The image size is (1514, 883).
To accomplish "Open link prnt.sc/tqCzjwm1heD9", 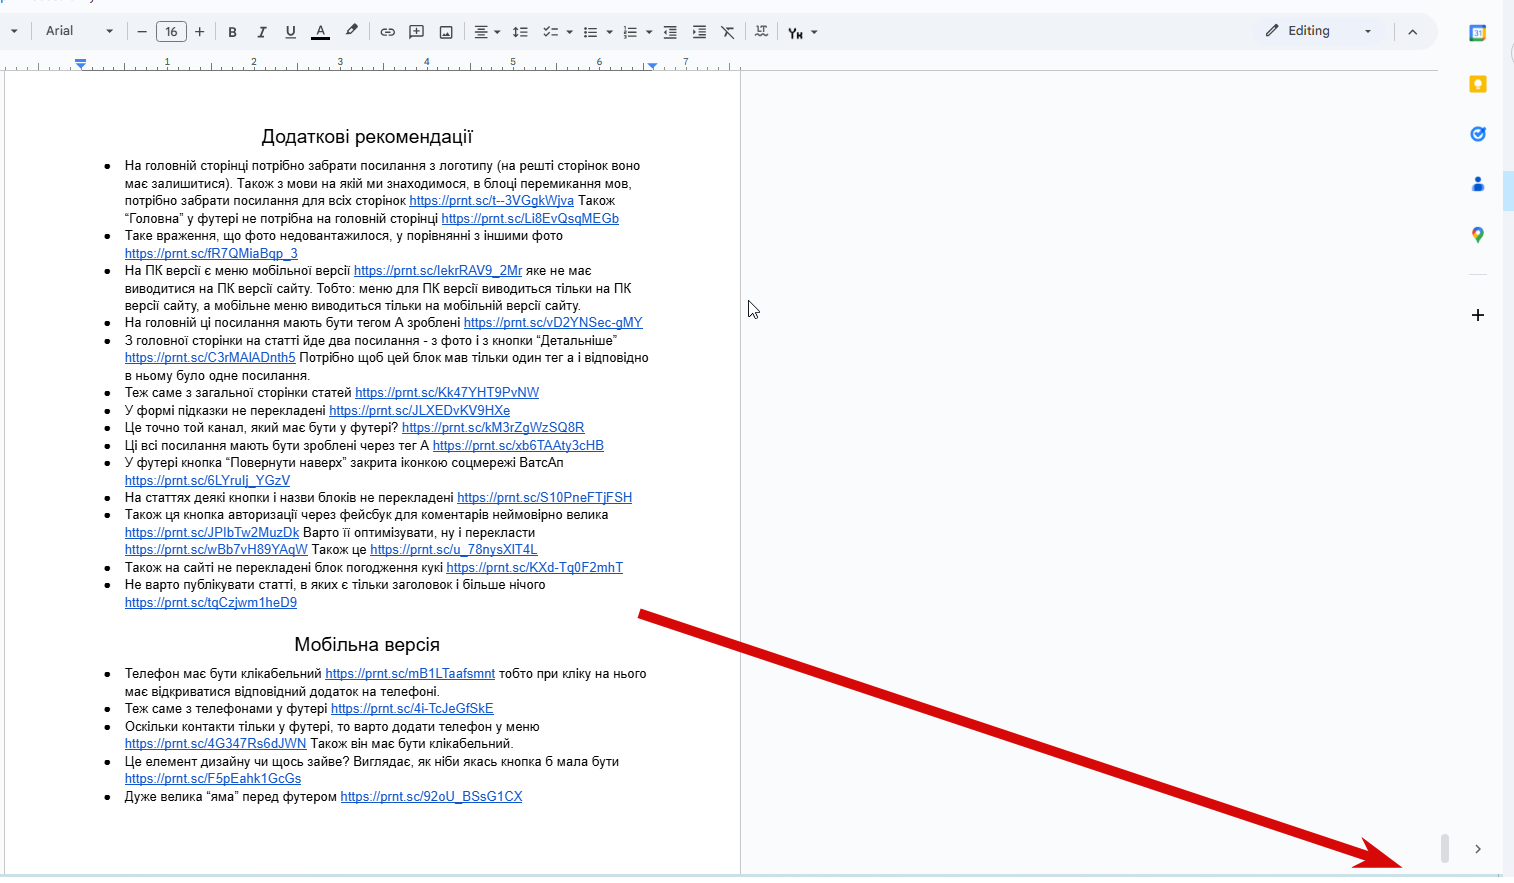I will (211, 603).
